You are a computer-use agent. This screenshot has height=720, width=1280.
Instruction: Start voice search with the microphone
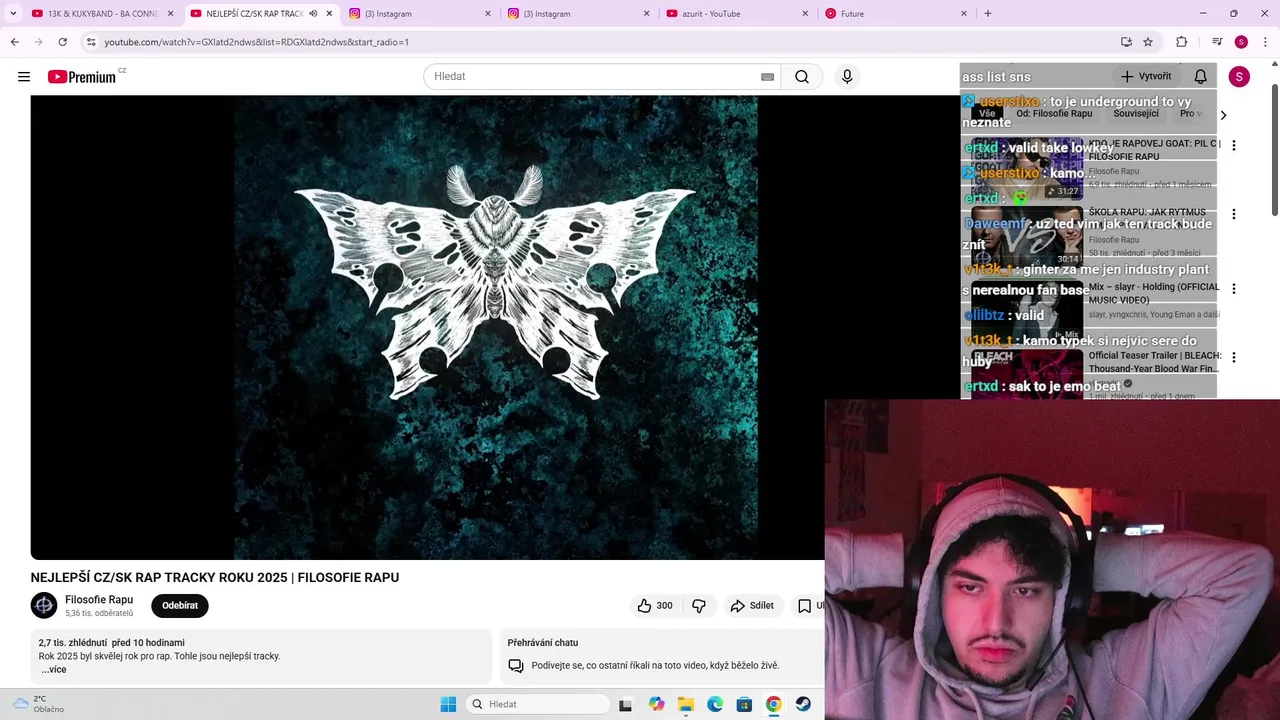[847, 77]
